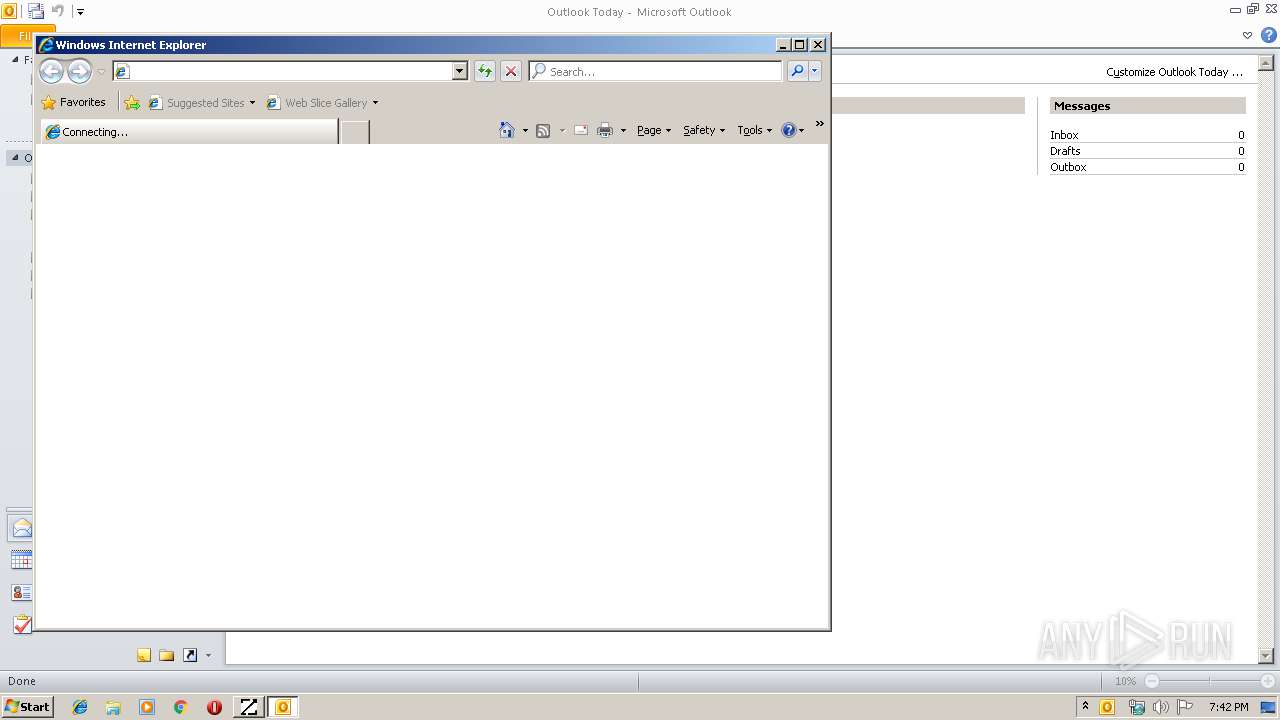Image resolution: width=1280 pixels, height=720 pixels.
Task: Launch Google Chrome from the taskbar
Action: pos(180,707)
